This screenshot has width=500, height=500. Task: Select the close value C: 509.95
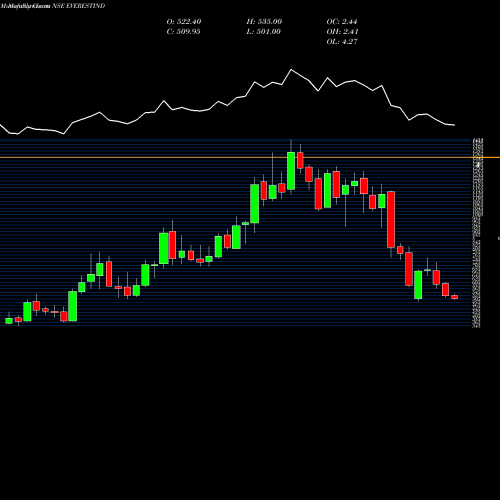[183, 32]
